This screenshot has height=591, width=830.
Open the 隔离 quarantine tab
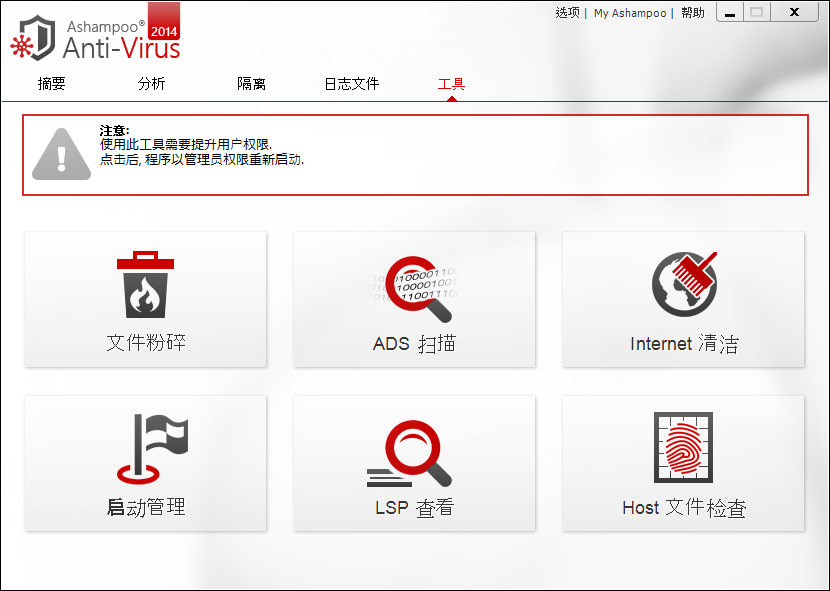pyautogui.click(x=251, y=84)
